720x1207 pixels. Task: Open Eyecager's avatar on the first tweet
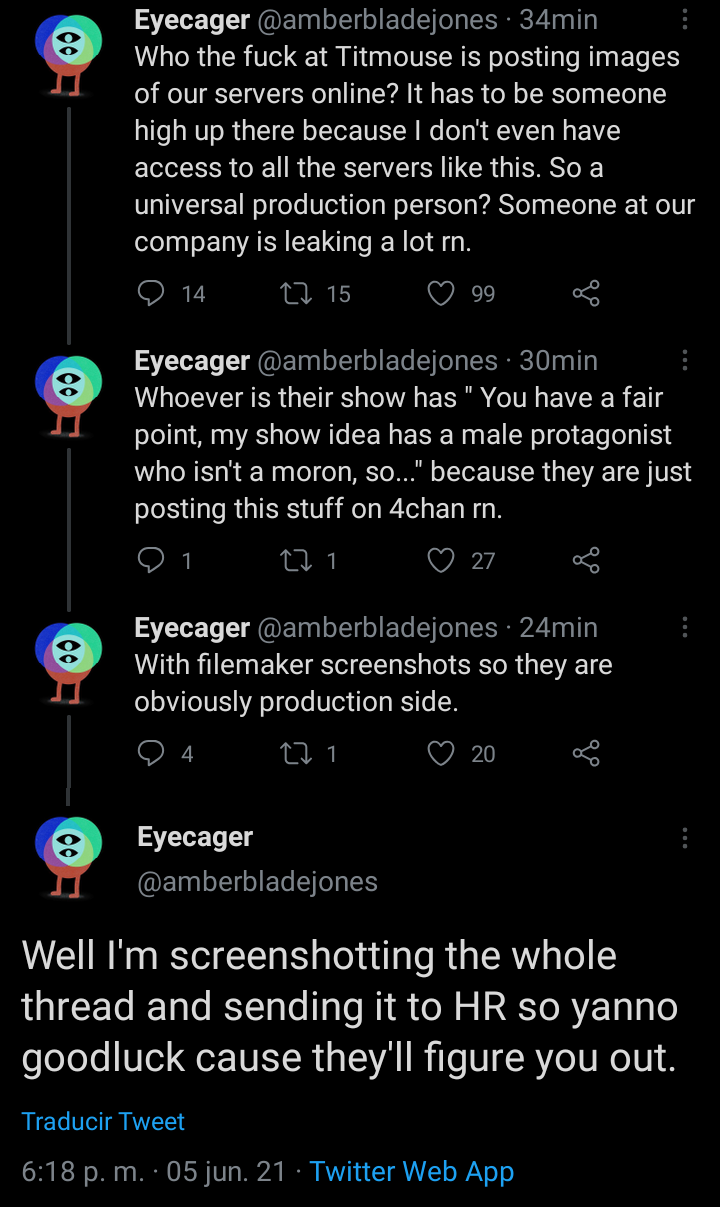(68, 48)
